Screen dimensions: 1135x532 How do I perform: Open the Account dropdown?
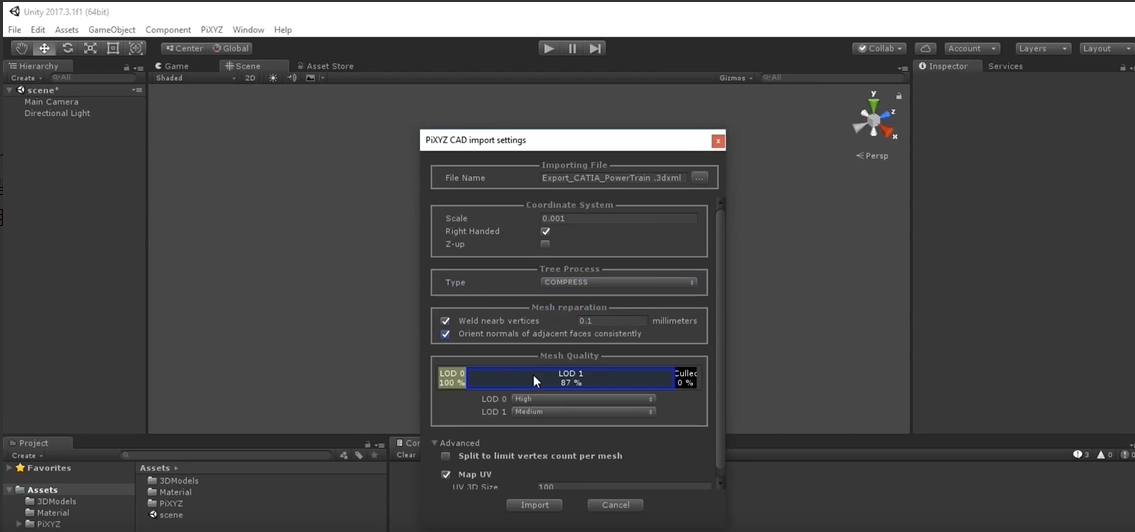coord(971,48)
